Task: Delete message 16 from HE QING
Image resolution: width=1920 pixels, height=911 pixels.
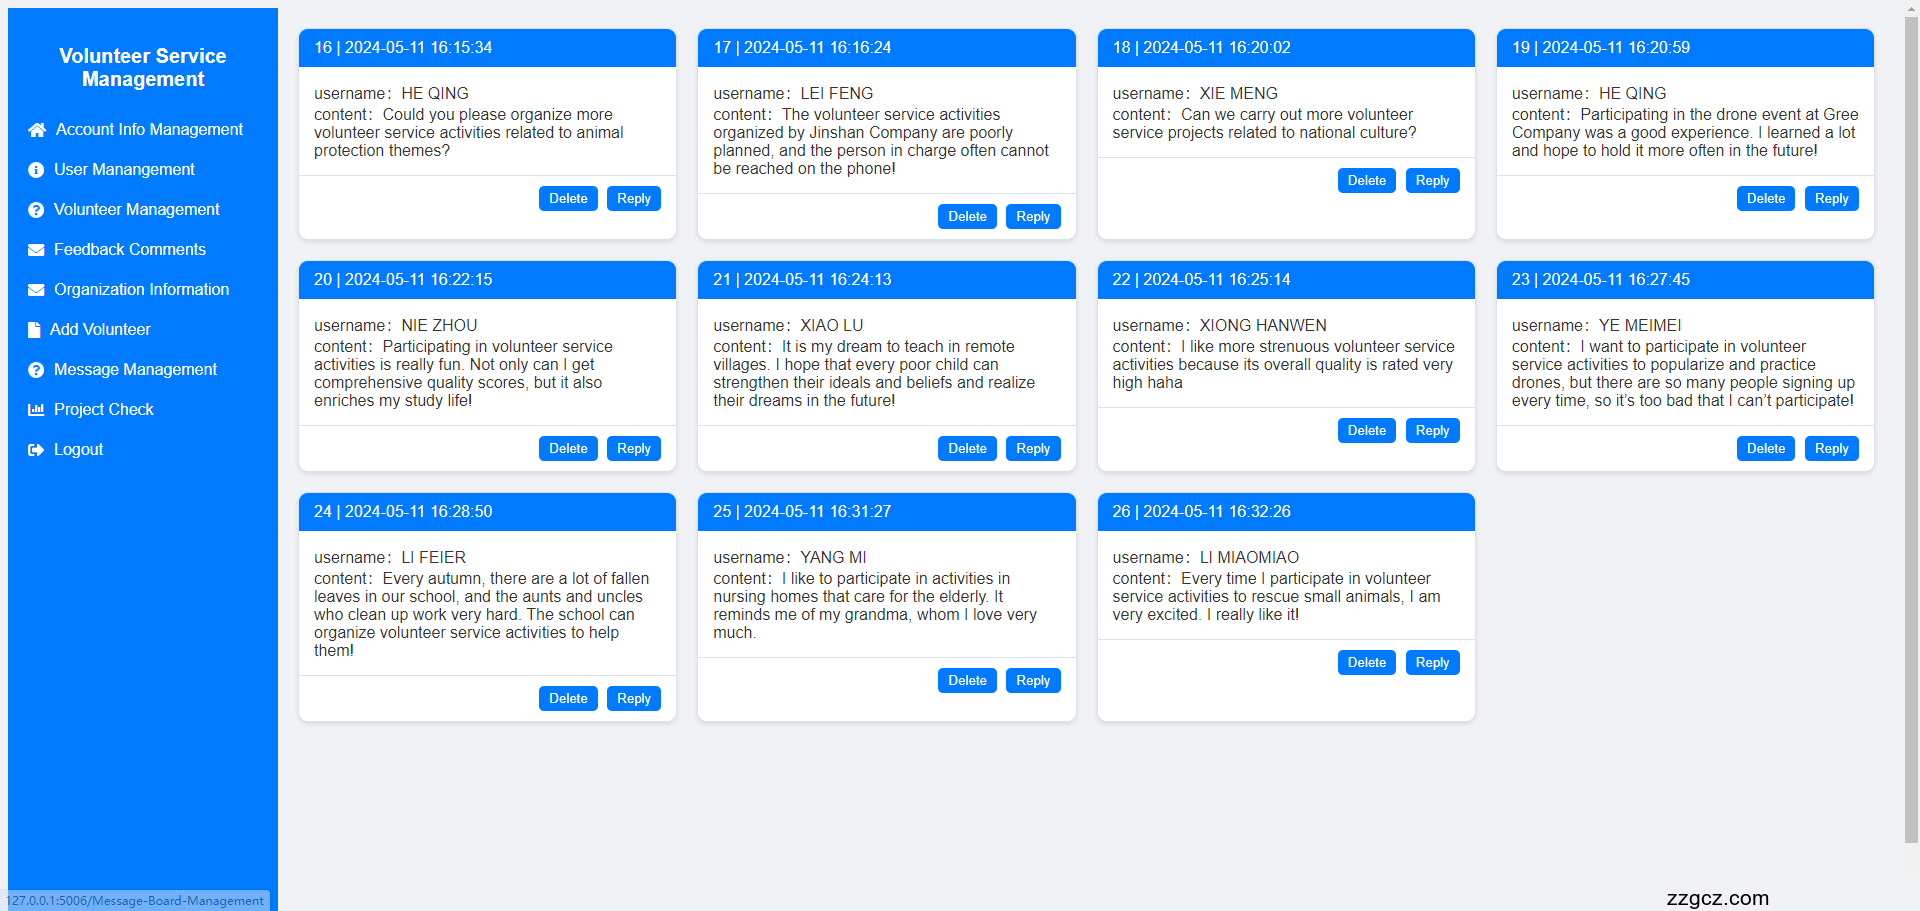Action: (x=568, y=199)
